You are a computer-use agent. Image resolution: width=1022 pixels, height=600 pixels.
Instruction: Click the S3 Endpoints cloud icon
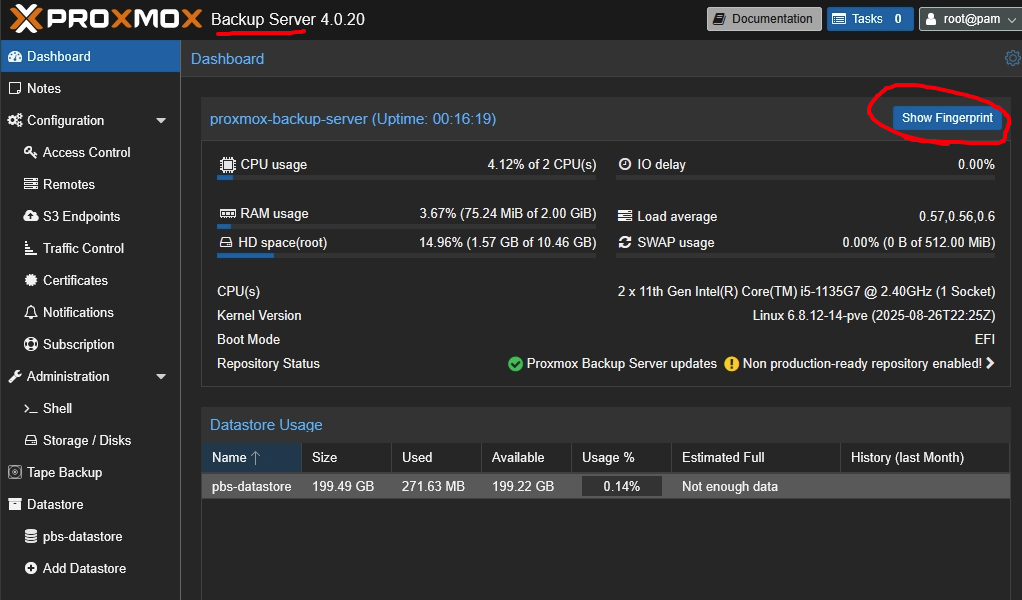(31, 217)
